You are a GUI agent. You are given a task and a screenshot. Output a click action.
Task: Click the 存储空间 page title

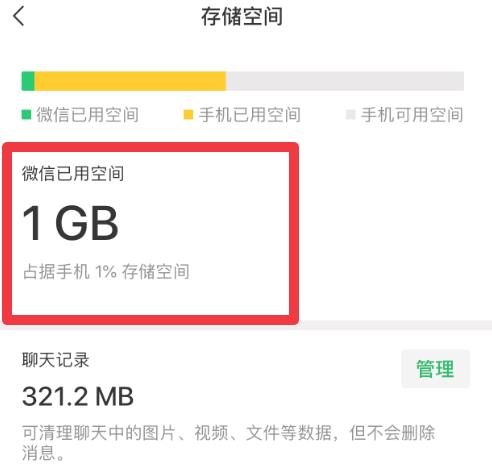point(242,16)
